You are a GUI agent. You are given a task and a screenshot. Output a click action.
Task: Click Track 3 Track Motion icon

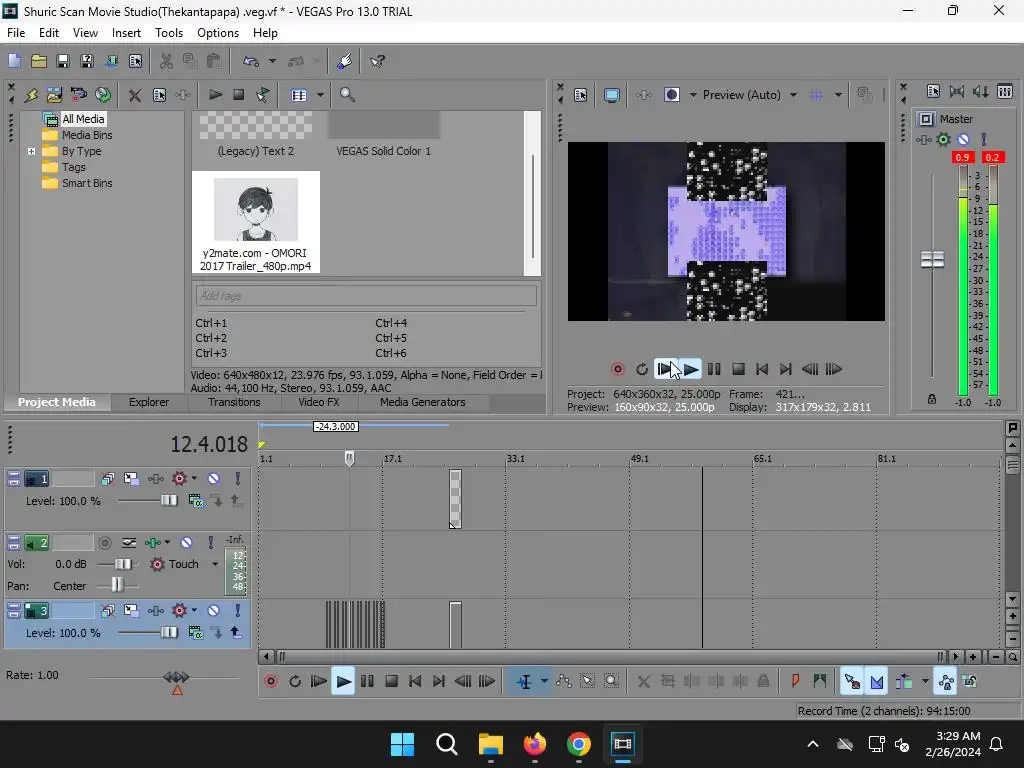131,611
